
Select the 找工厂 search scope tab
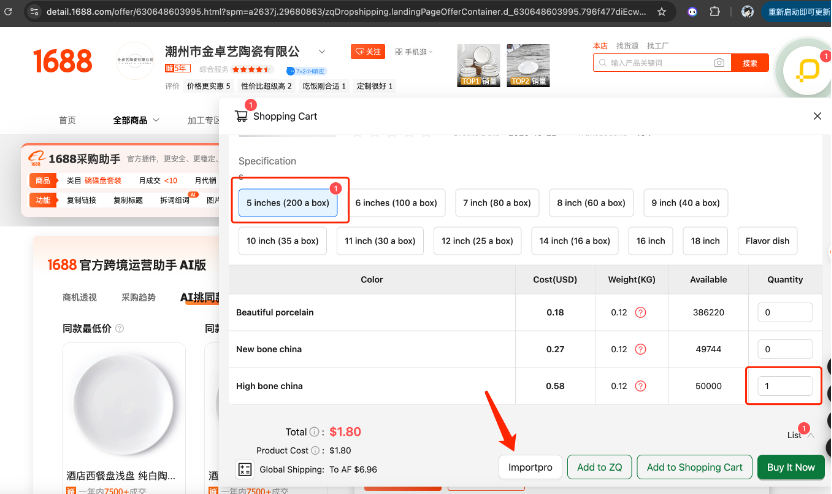[657, 46]
